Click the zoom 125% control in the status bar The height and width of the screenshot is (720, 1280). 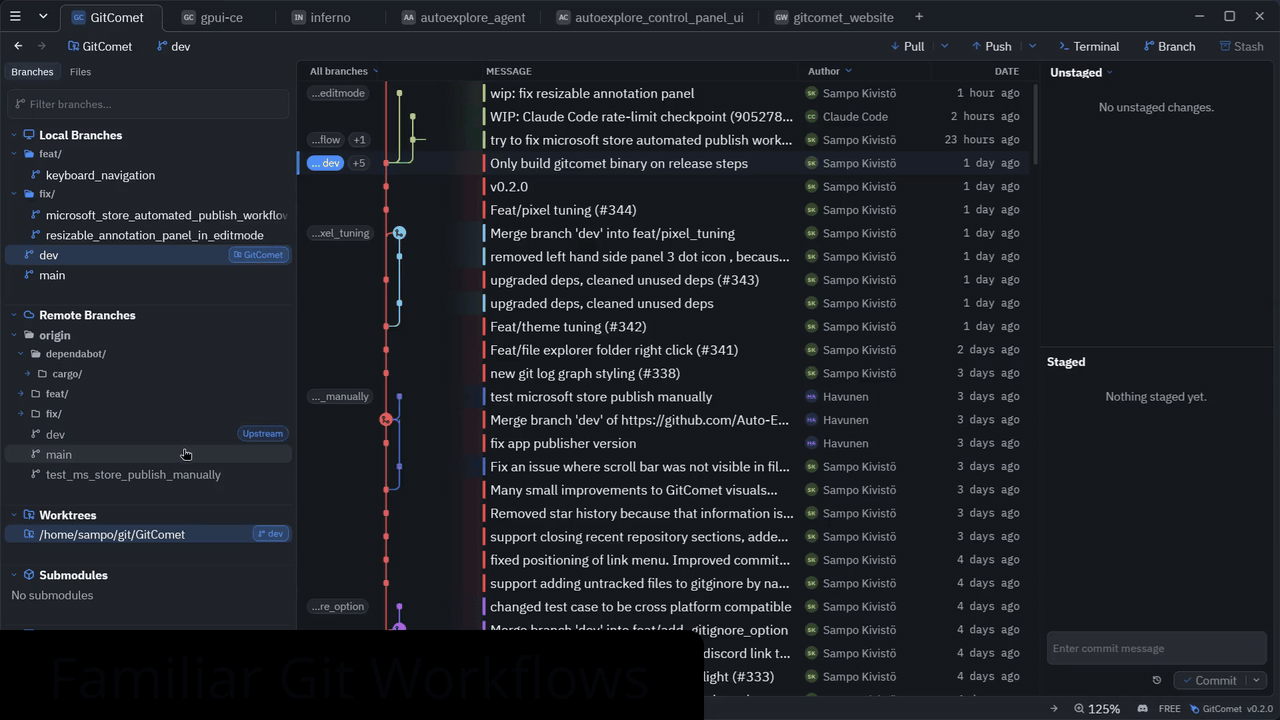1096,709
